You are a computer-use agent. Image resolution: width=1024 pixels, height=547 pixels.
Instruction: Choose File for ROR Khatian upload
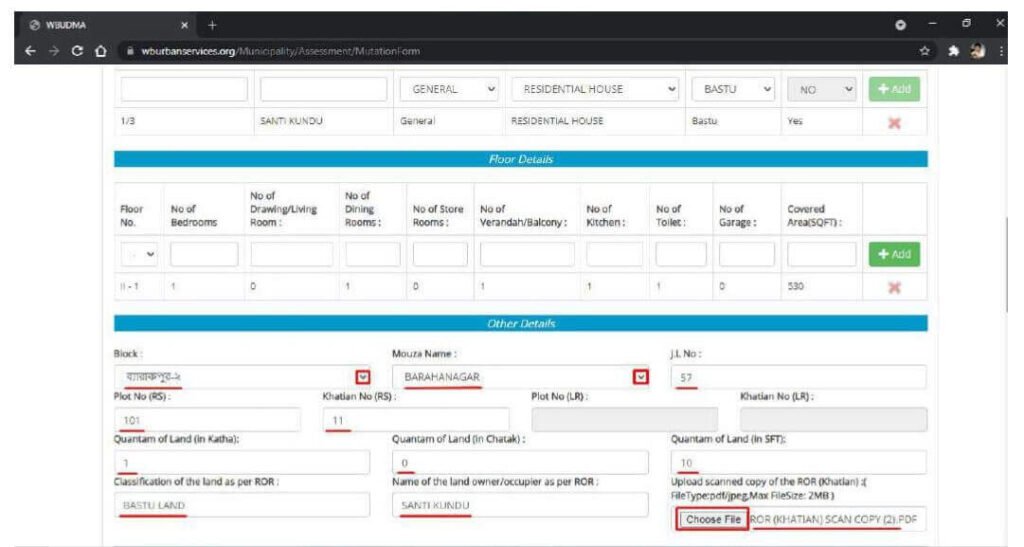[712, 520]
